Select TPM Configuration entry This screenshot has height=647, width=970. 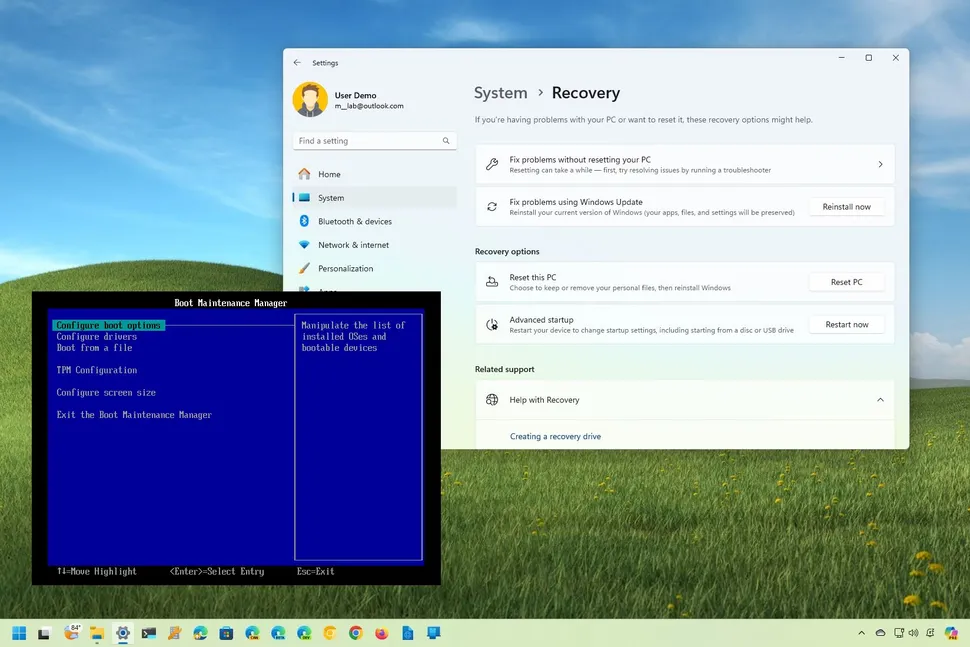pos(97,370)
